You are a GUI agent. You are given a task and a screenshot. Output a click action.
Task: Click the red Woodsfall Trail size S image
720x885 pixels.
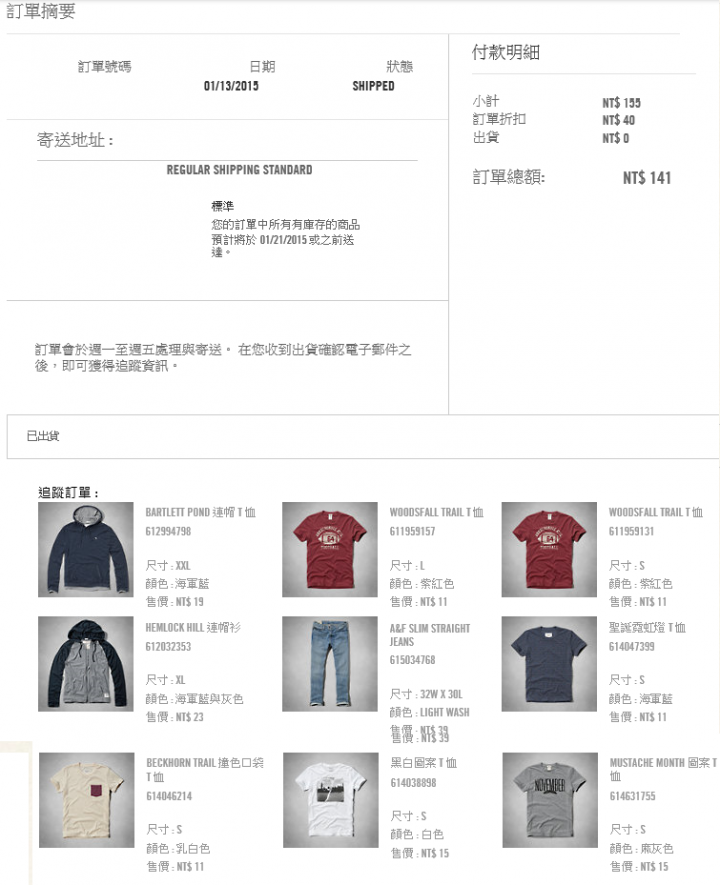point(549,549)
